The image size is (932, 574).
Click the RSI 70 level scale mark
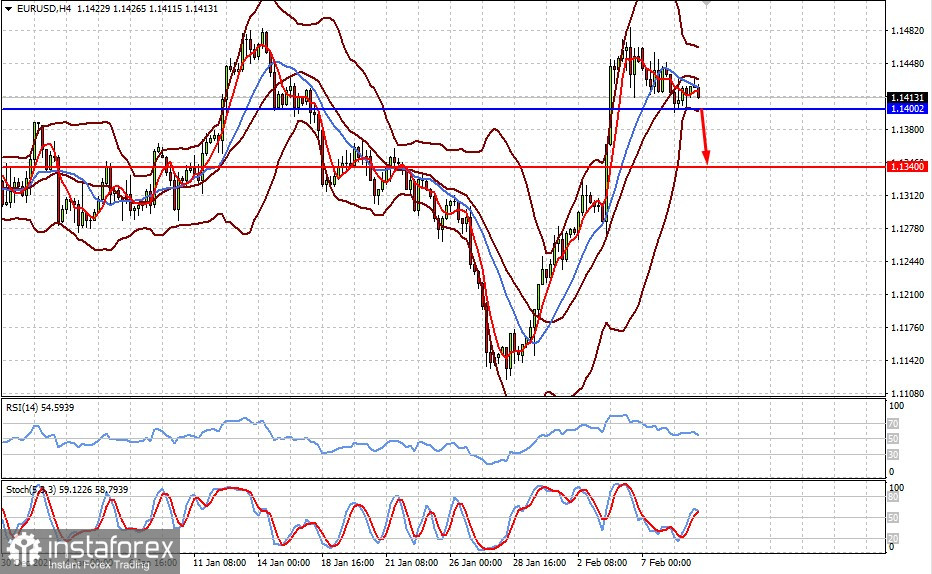(x=893, y=424)
